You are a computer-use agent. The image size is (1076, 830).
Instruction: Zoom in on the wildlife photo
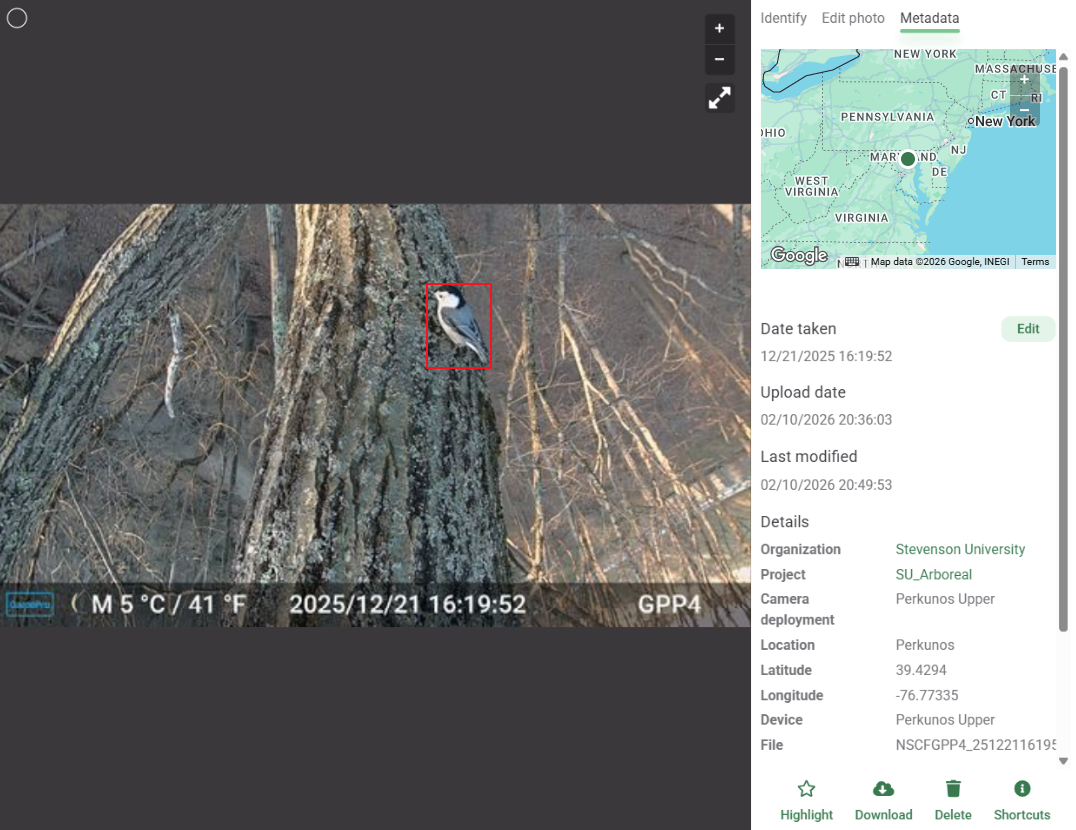tap(719, 29)
